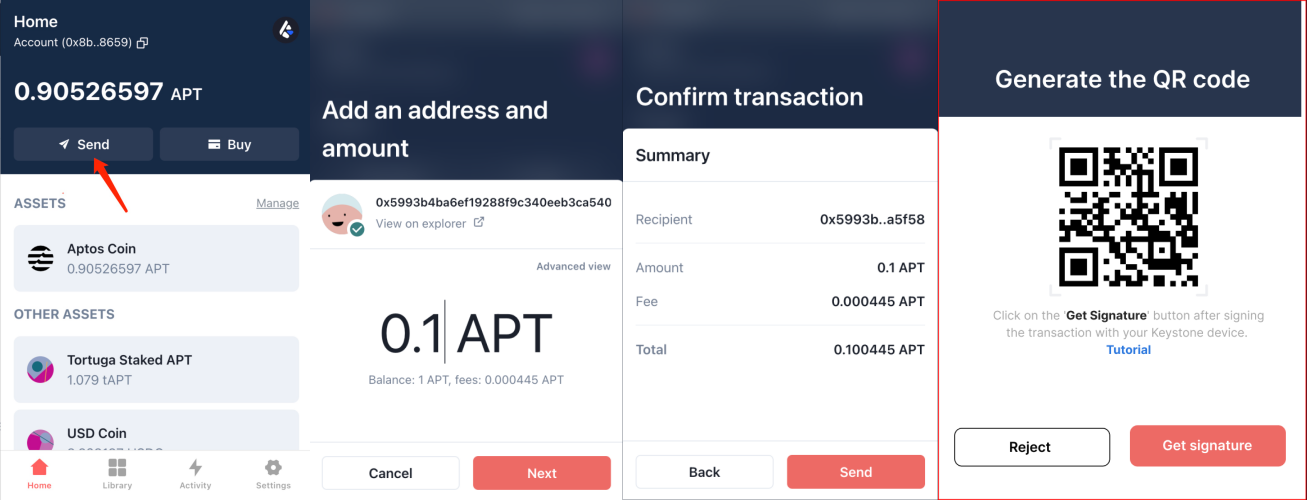Open external link icon beside View on explorer
1307x500 pixels.
(479, 223)
